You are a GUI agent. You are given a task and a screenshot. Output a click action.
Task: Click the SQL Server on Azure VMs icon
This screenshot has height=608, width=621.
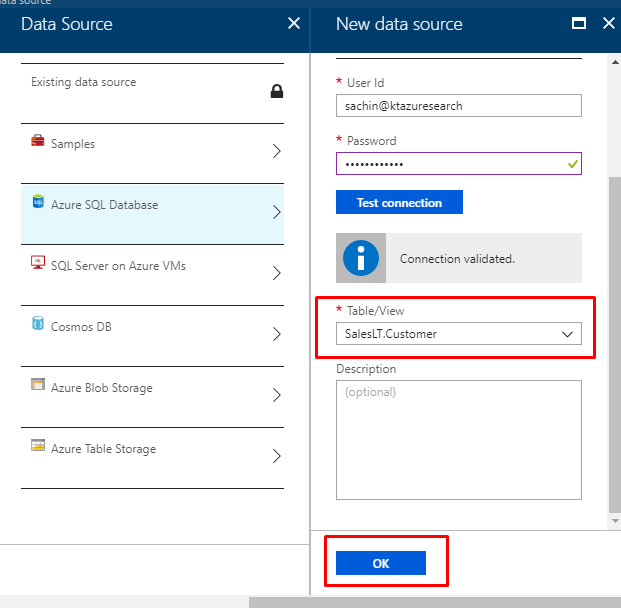38,262
